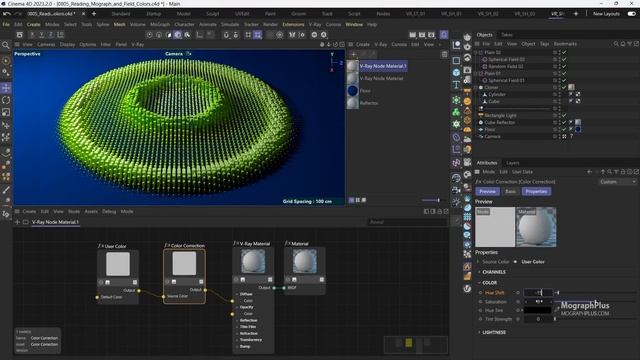Add a new document tab with plus icon
Image resolution: width=640 pixels, height=360 pixels.
pos(94,14)
